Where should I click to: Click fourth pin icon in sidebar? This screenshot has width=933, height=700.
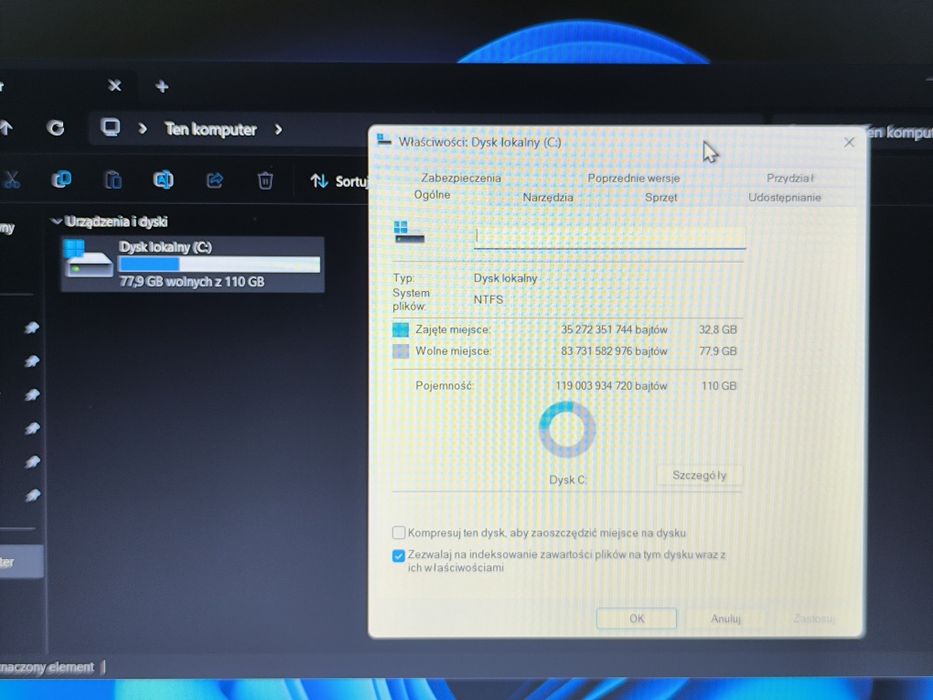point(32,428)
